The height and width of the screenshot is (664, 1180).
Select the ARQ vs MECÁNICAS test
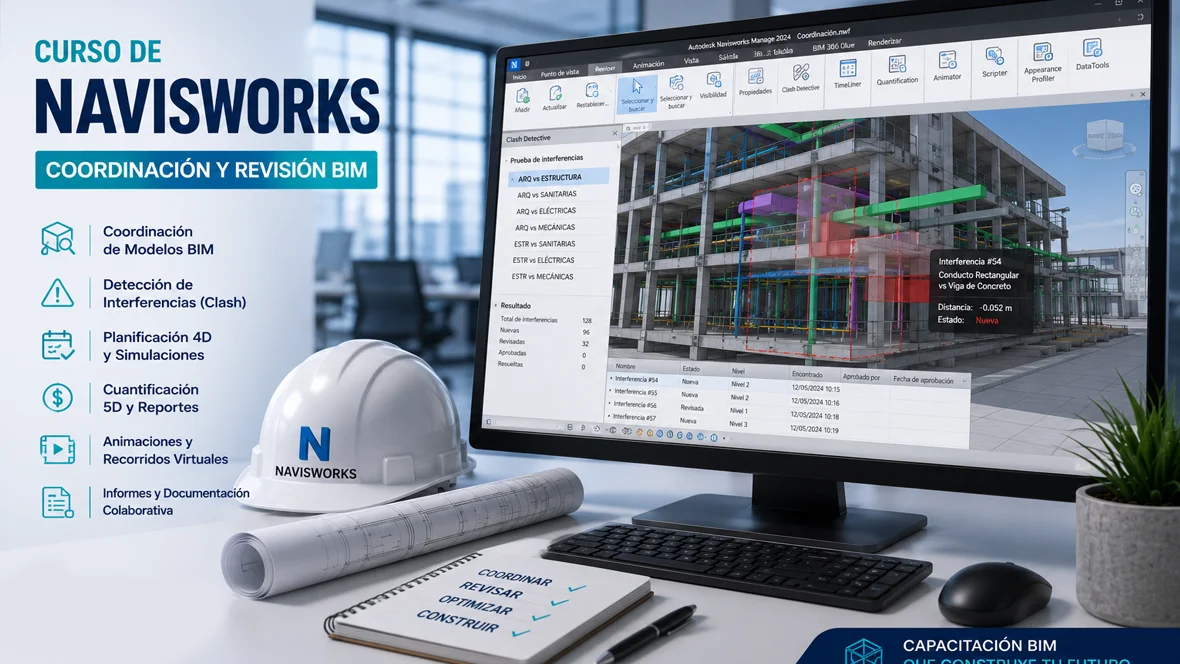pos(545,227)
